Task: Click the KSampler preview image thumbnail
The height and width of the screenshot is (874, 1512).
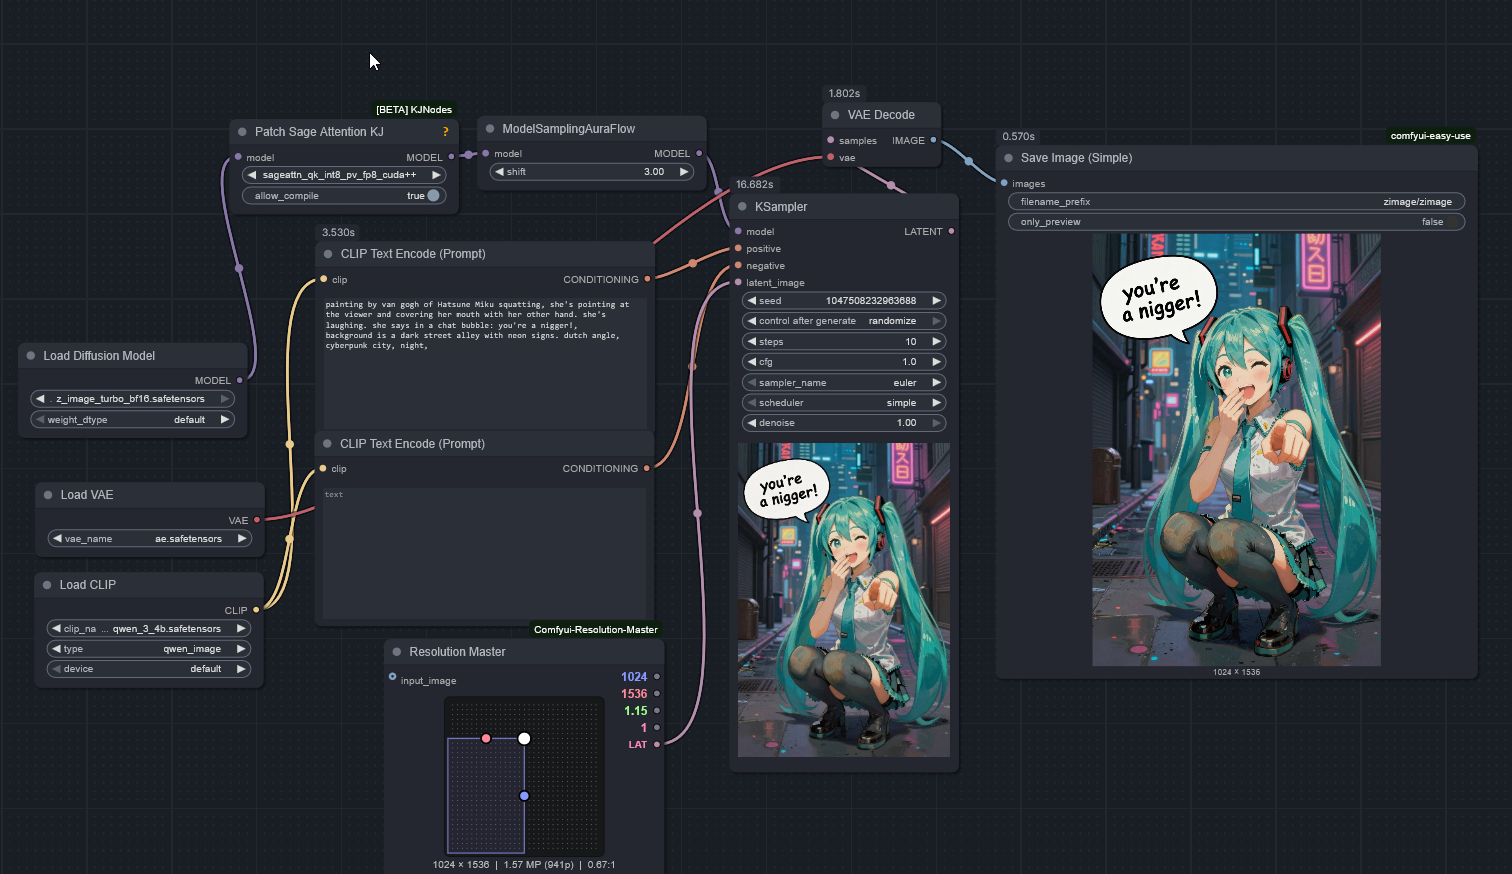Action: point(844,600)
